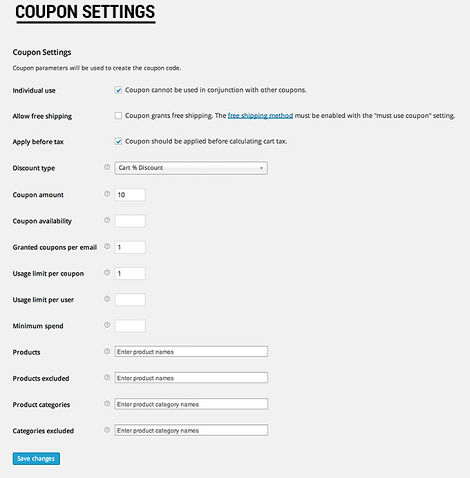
Task: Open the Discount type dropdown
Action: (x=191, y=168)
